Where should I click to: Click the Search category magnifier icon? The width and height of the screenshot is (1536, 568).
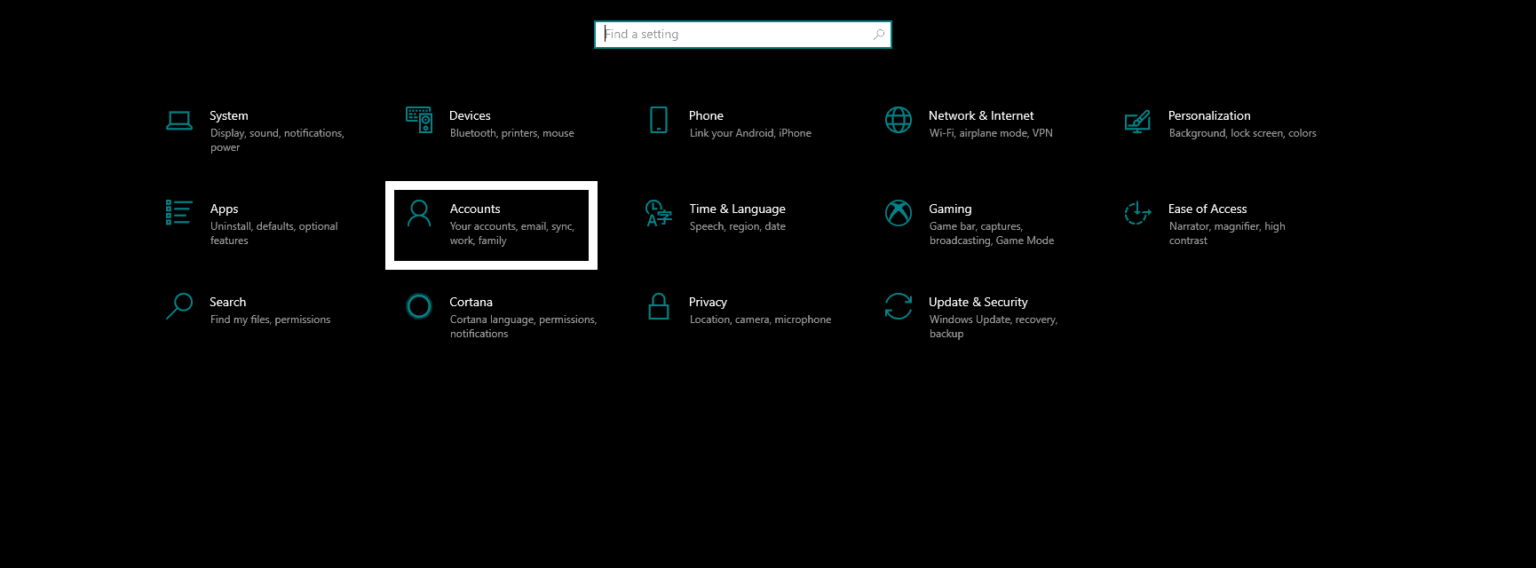point(179,306)
